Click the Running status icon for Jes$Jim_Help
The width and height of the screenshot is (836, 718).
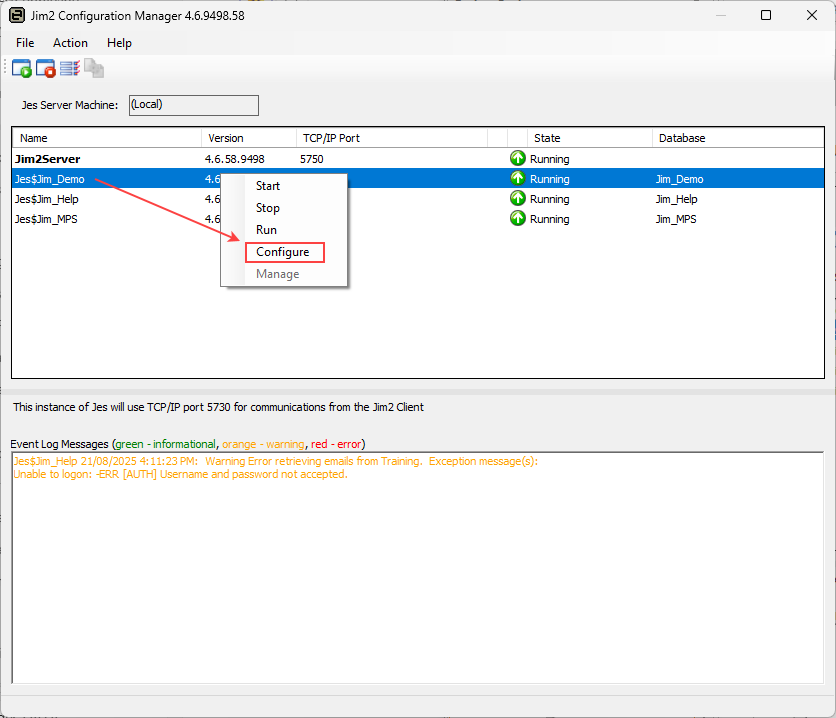coord(518,198)
